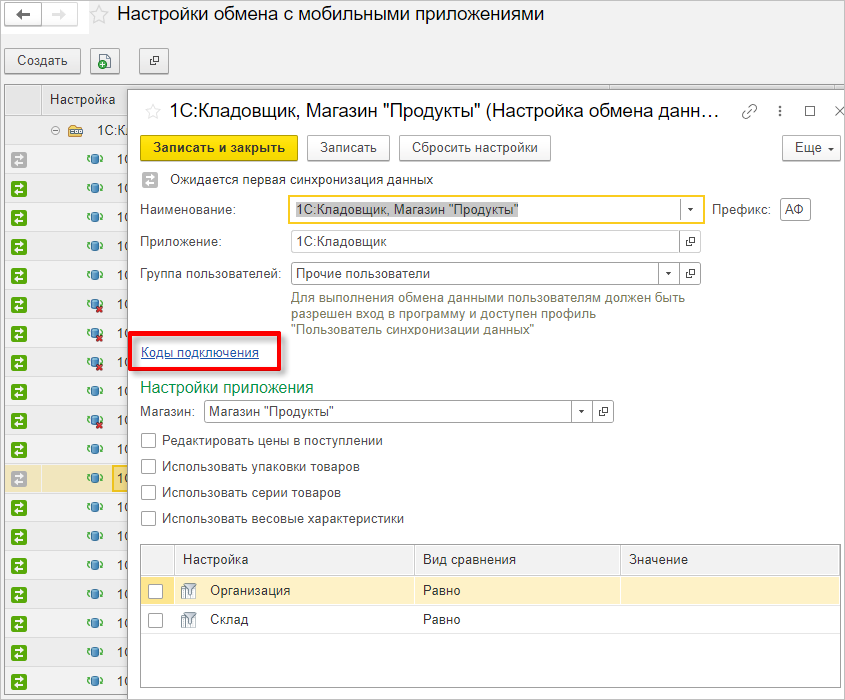Click the empty Значение cell of Организация
845x700 pixels.
730,591
